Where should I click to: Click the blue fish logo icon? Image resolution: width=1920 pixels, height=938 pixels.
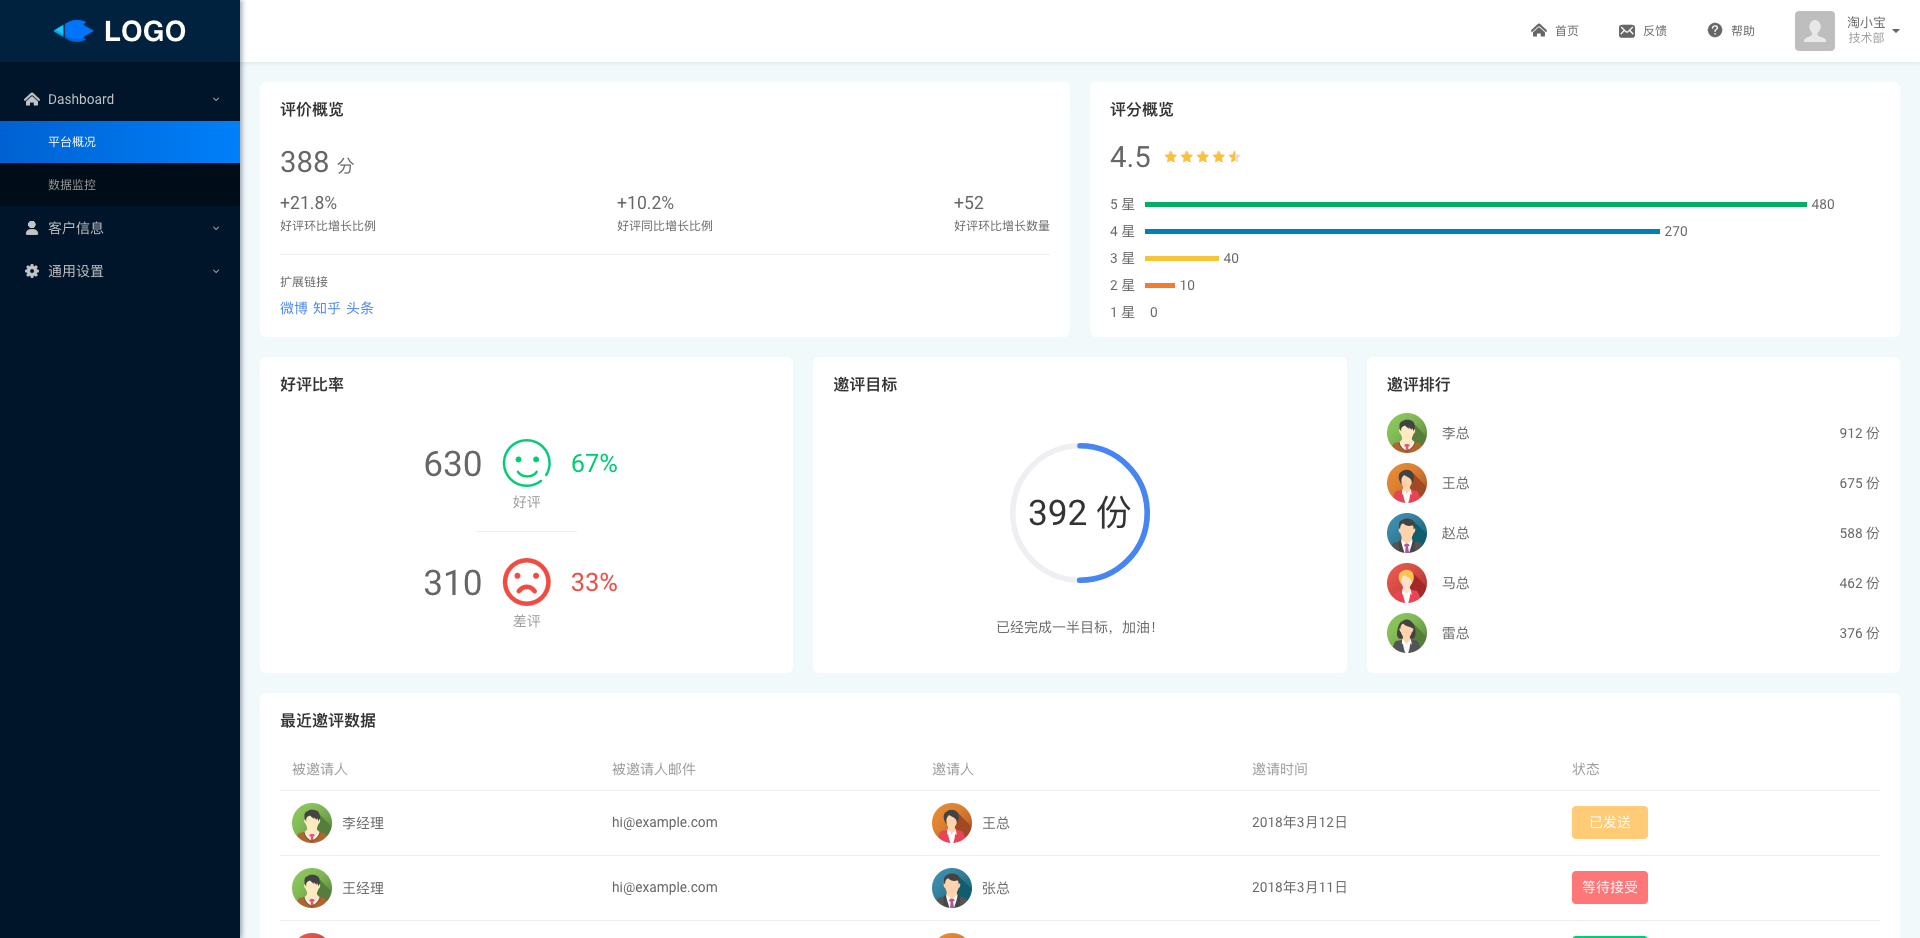coord(74,31)
